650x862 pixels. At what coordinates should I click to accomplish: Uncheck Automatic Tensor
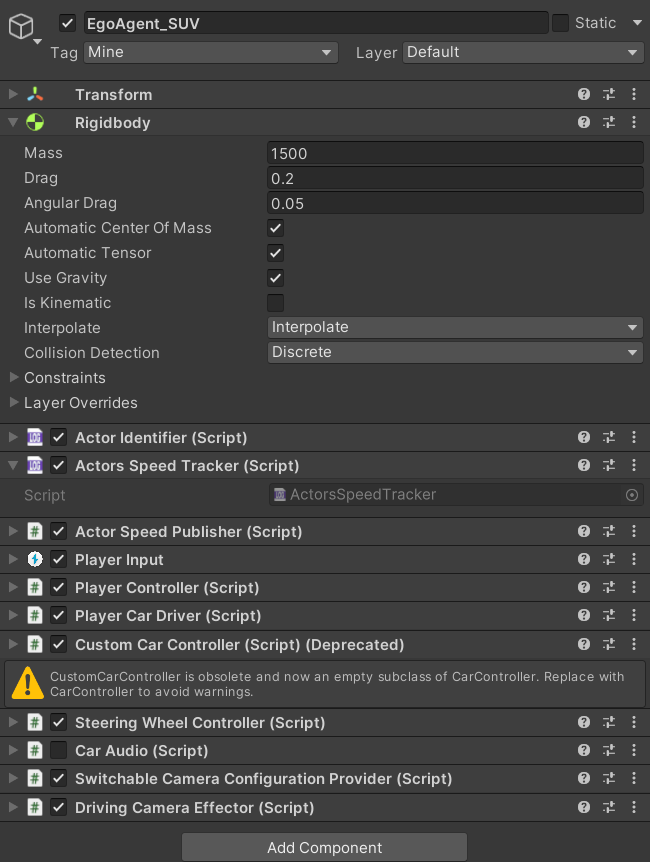[276, 253]
